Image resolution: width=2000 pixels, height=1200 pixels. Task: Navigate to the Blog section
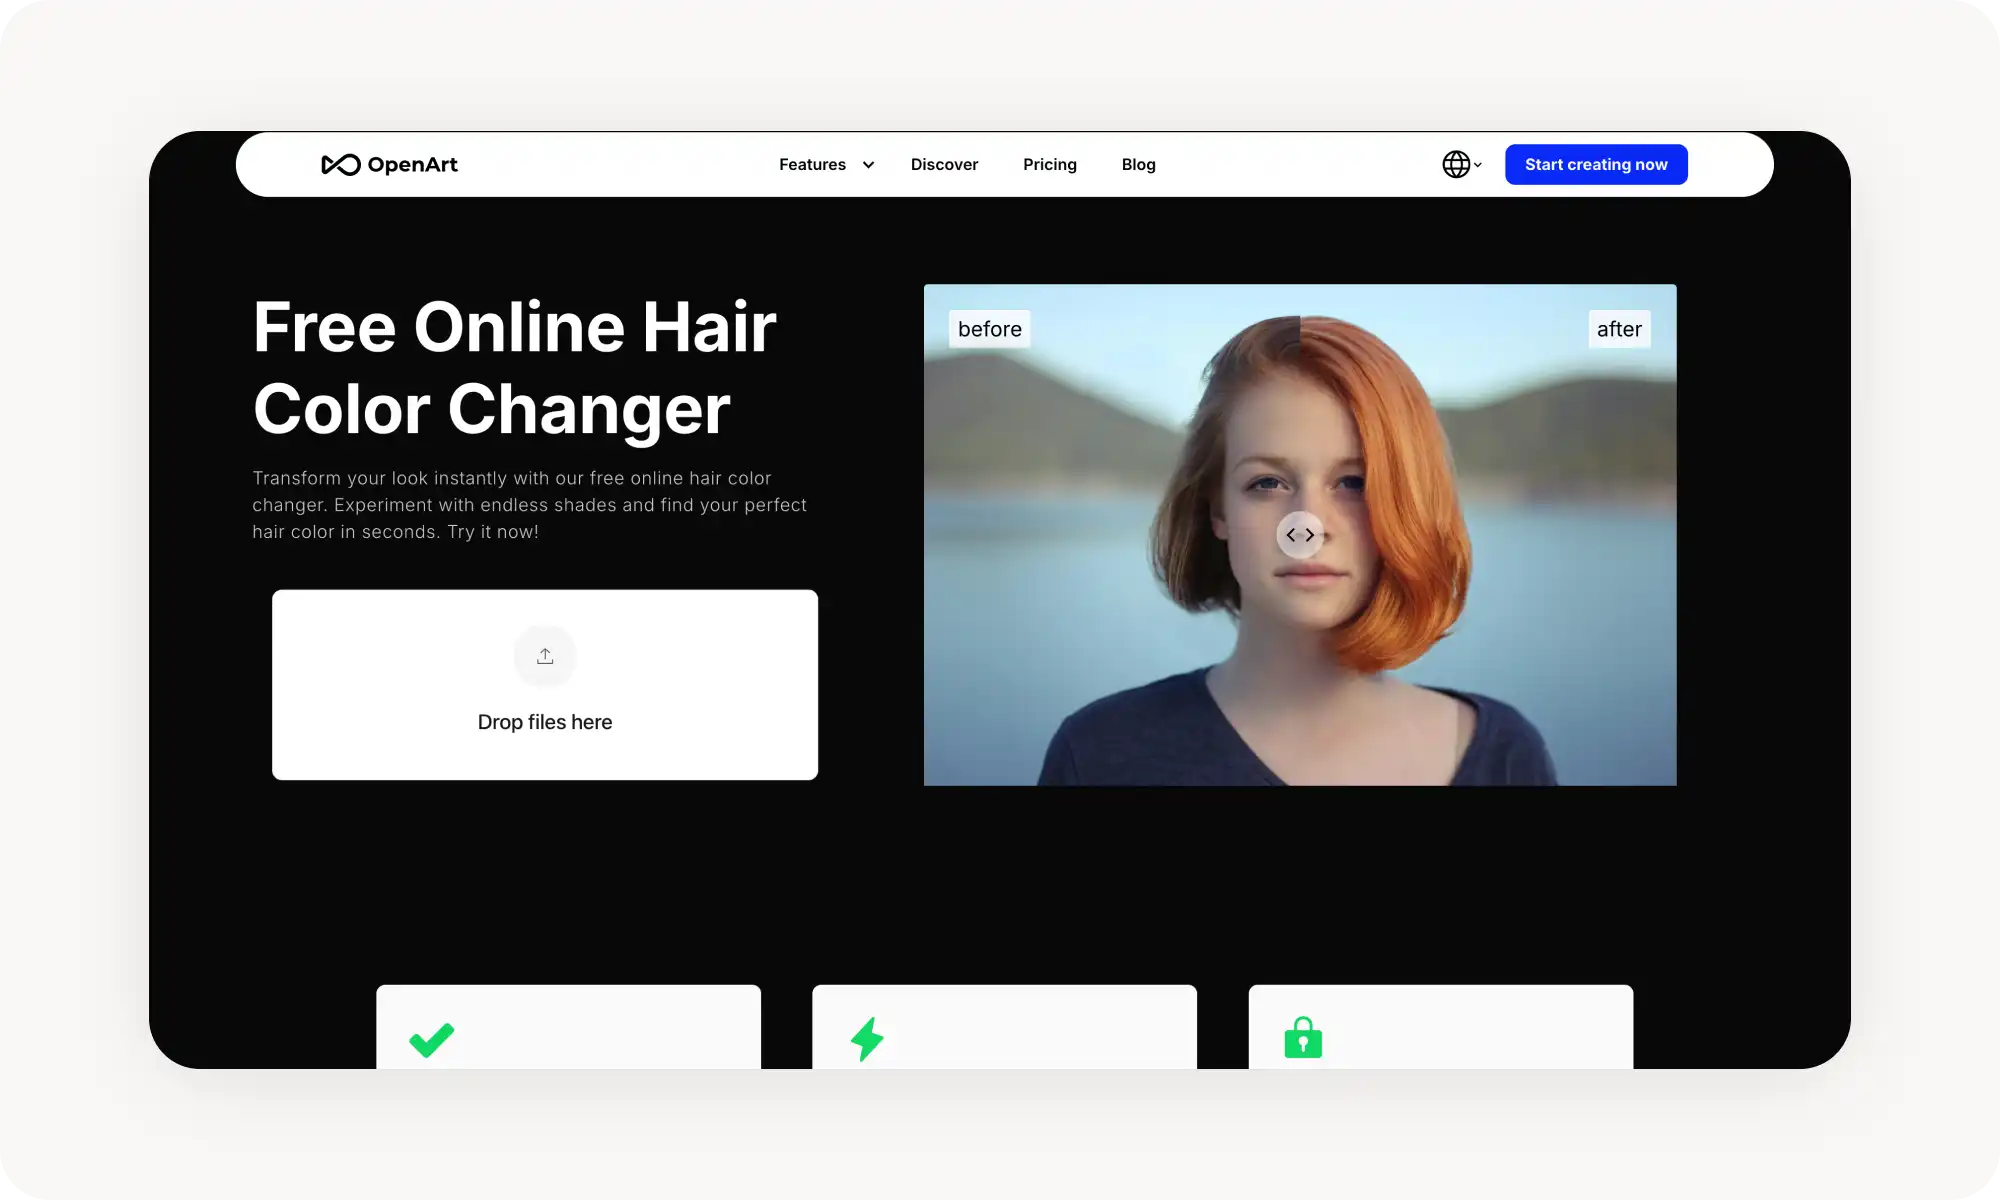(1138, 164)
